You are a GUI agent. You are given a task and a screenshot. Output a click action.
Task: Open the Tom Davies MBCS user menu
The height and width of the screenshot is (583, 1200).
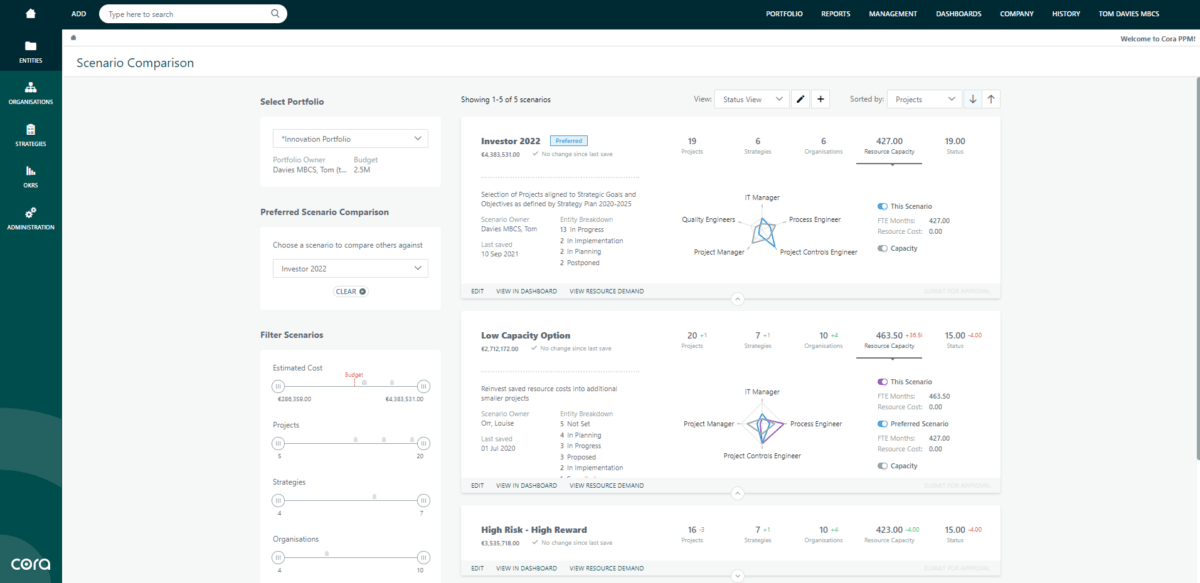1129,14
